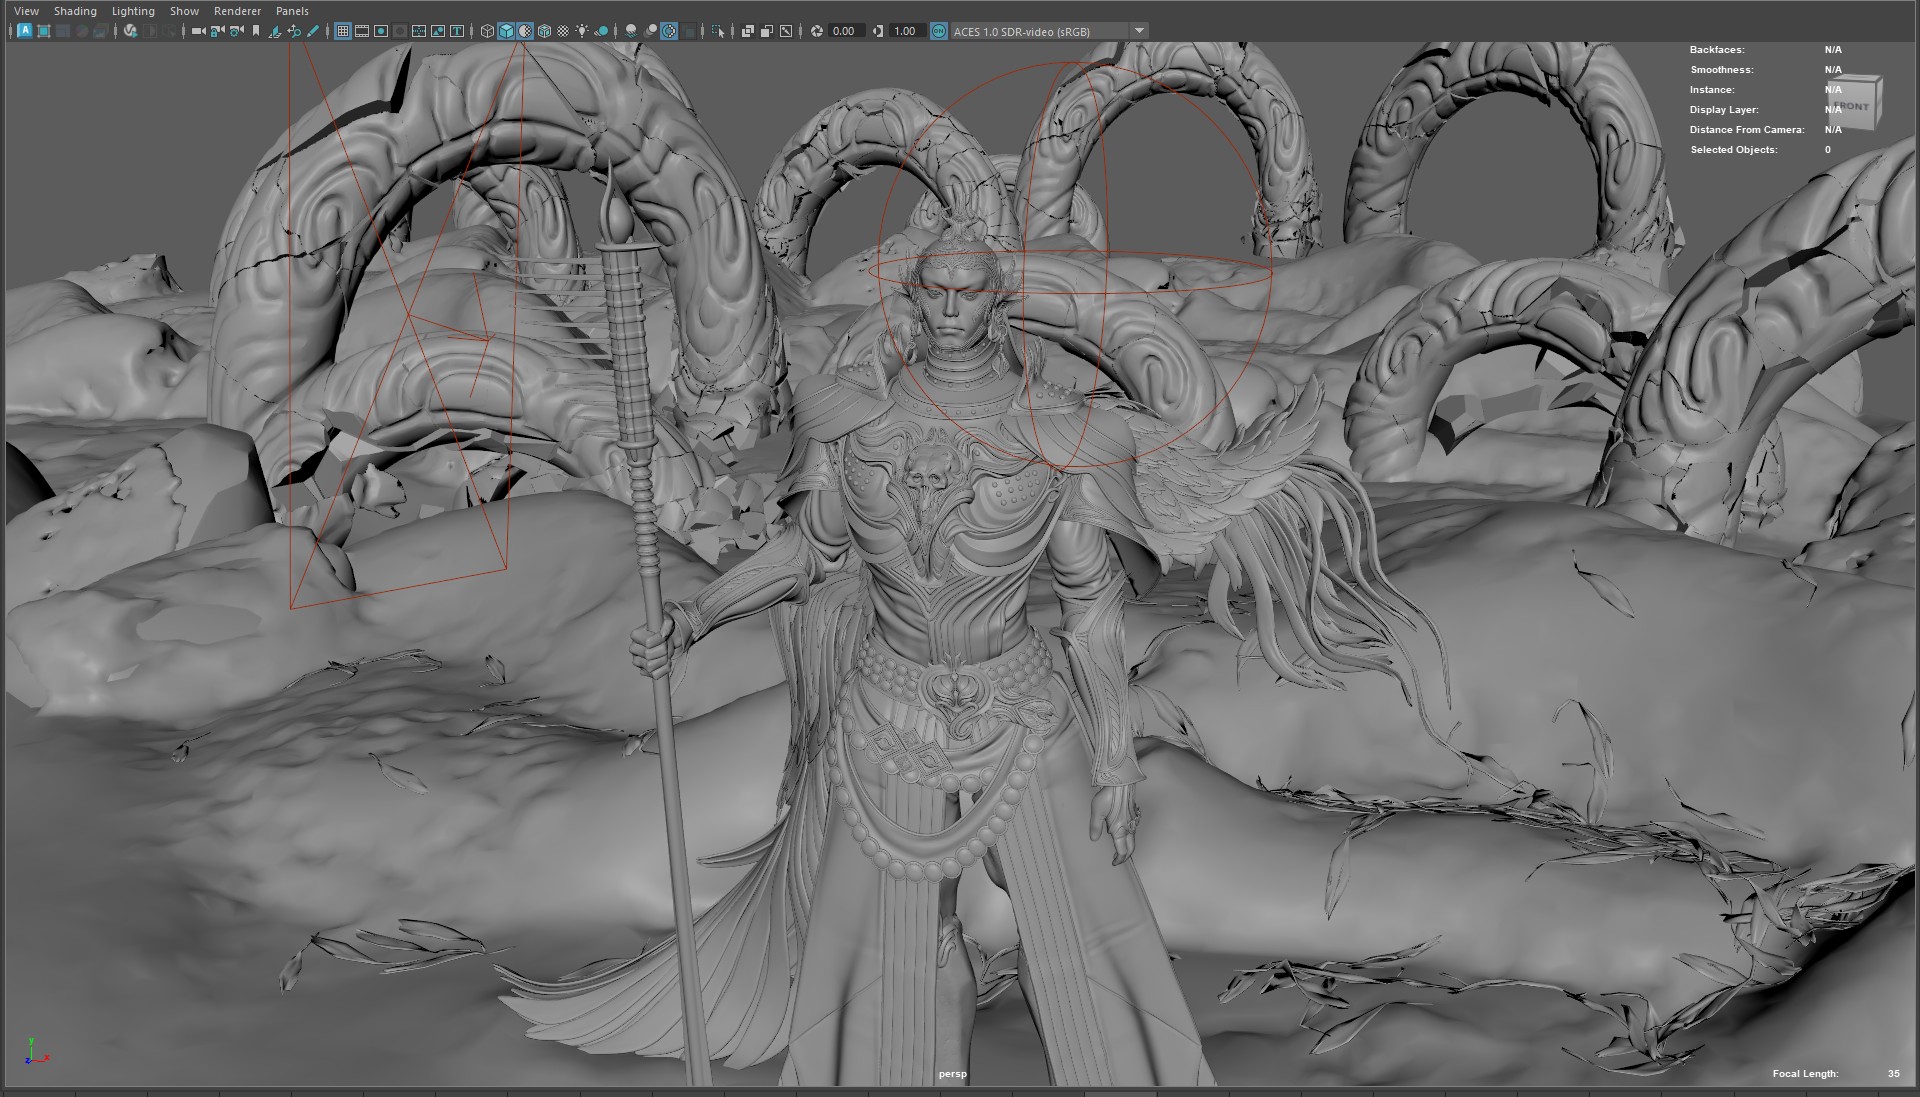Click the 2D Pan/Zoom icon
Screen dimensions: 1920x1097
pyautogui.click(x=294, y=31)
